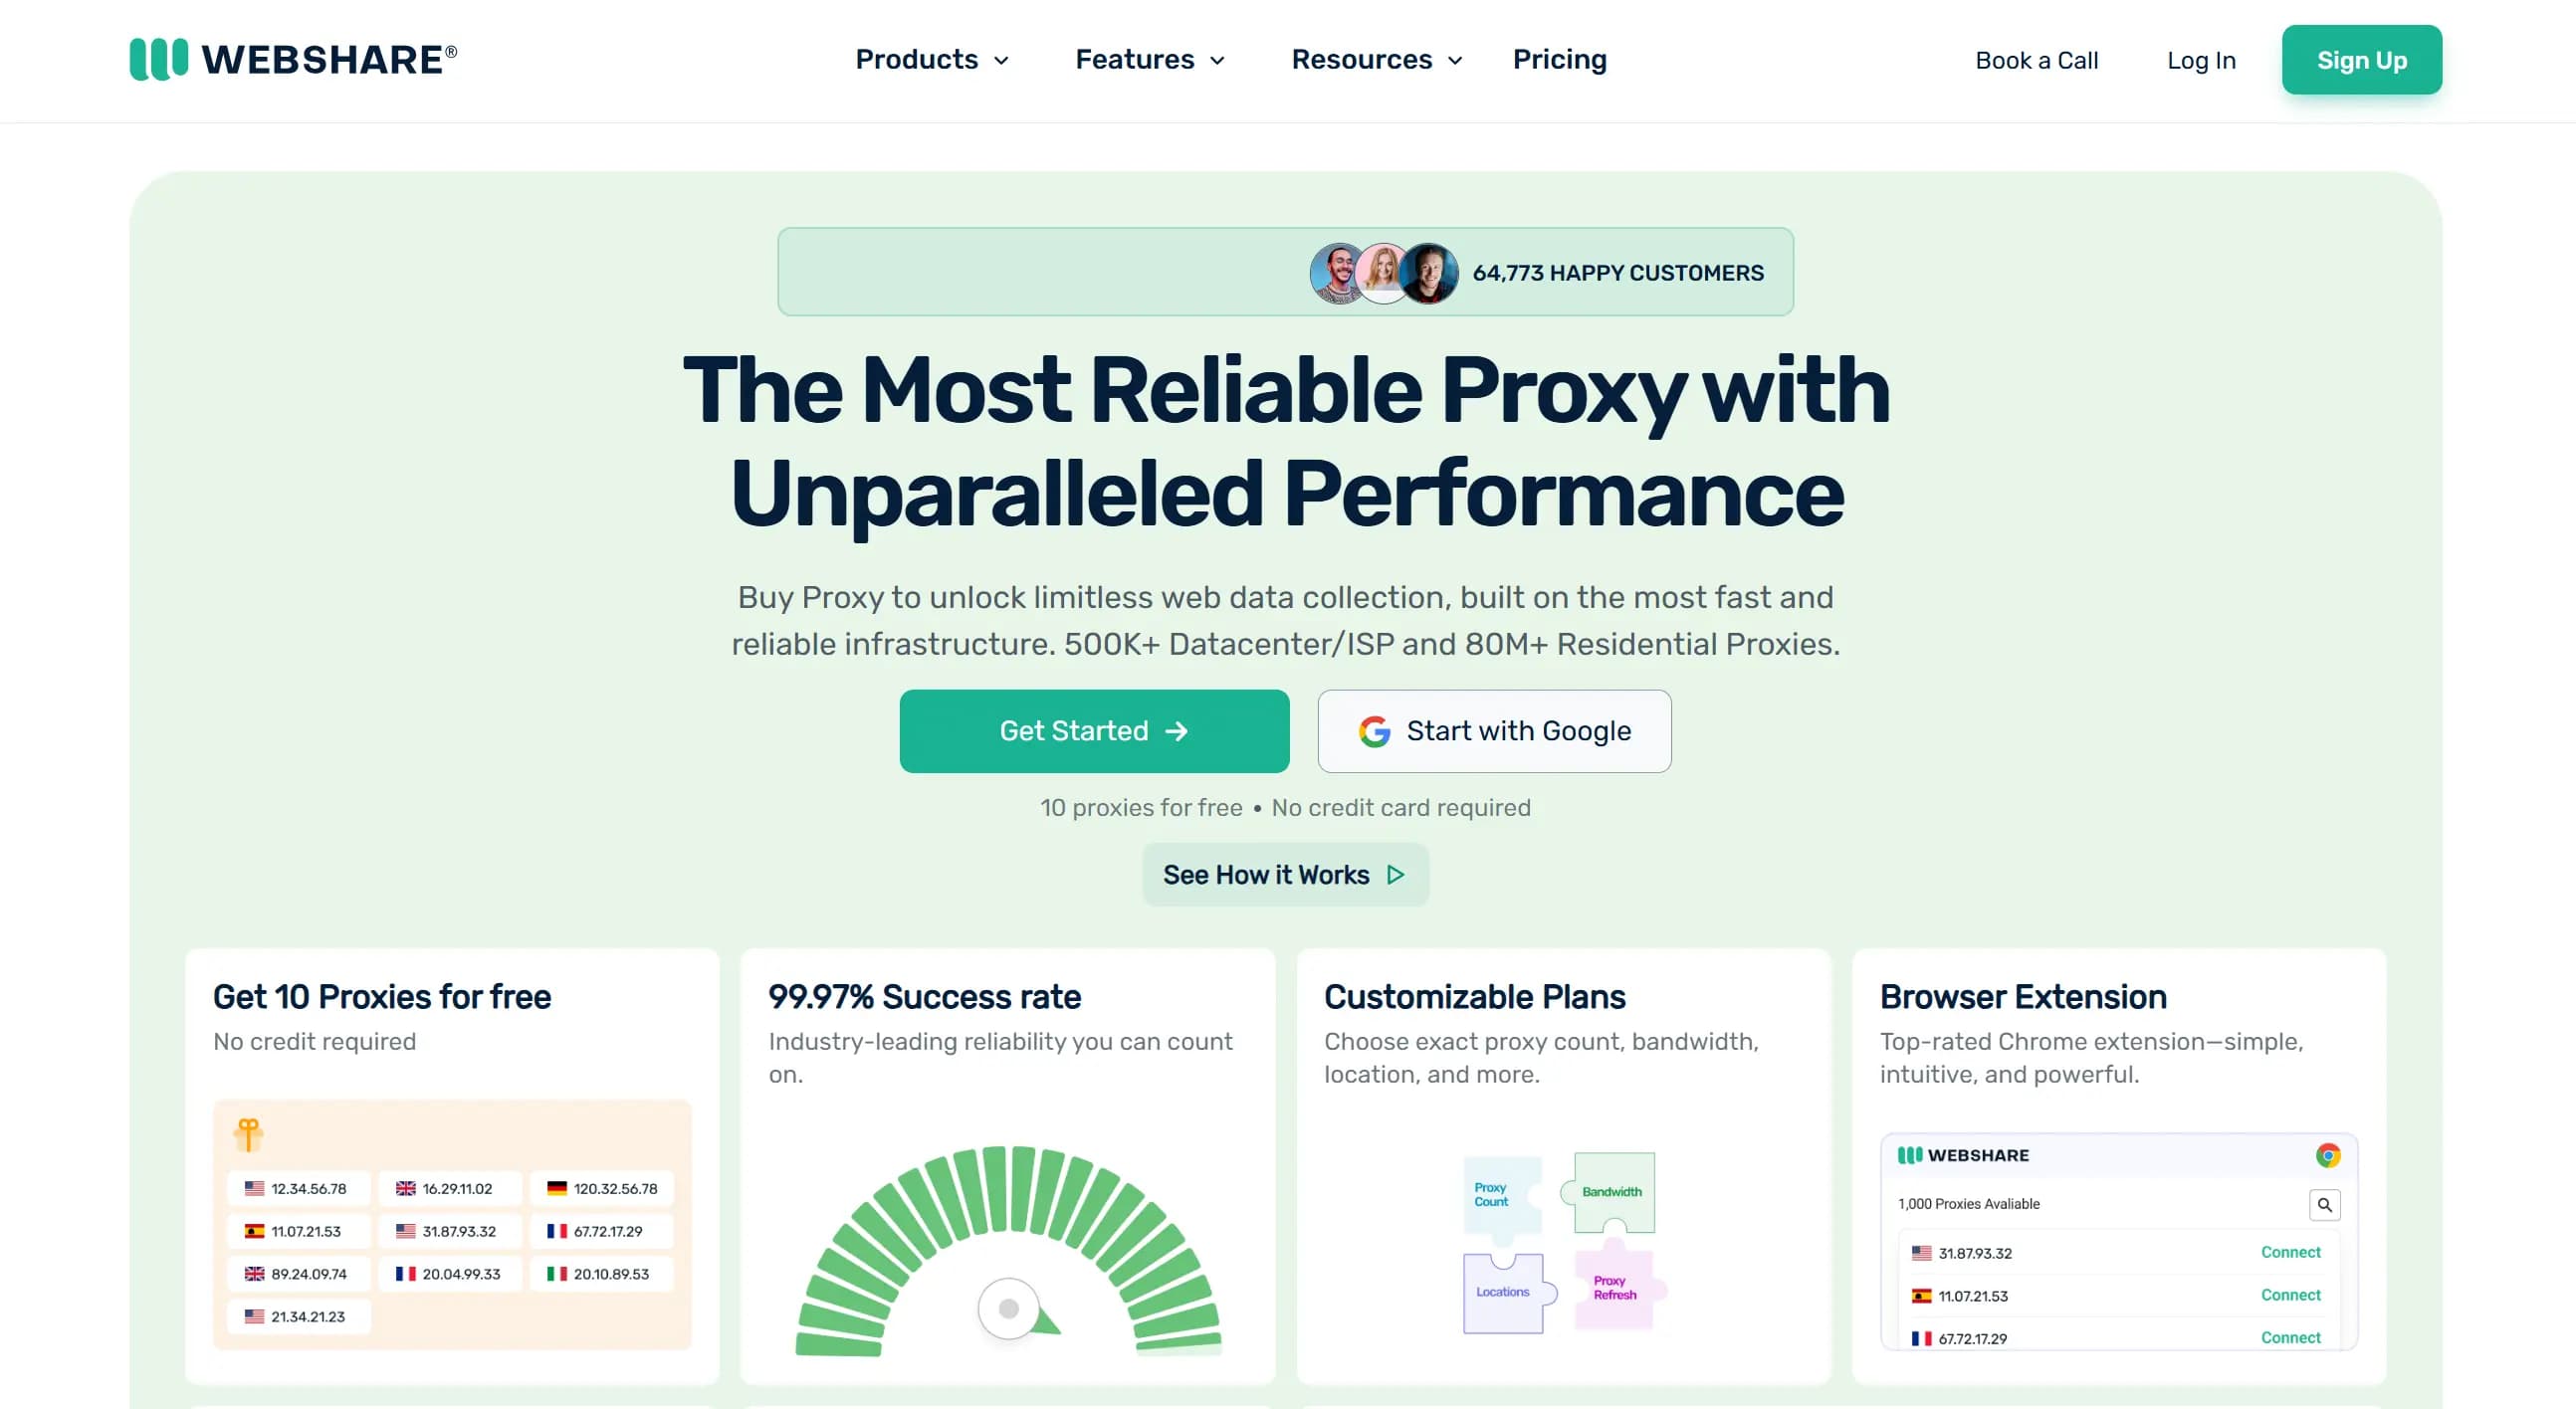This screenshot has height=1409, width=2576.
Task: Click the Sign Up button
Action: [2362, 60]
